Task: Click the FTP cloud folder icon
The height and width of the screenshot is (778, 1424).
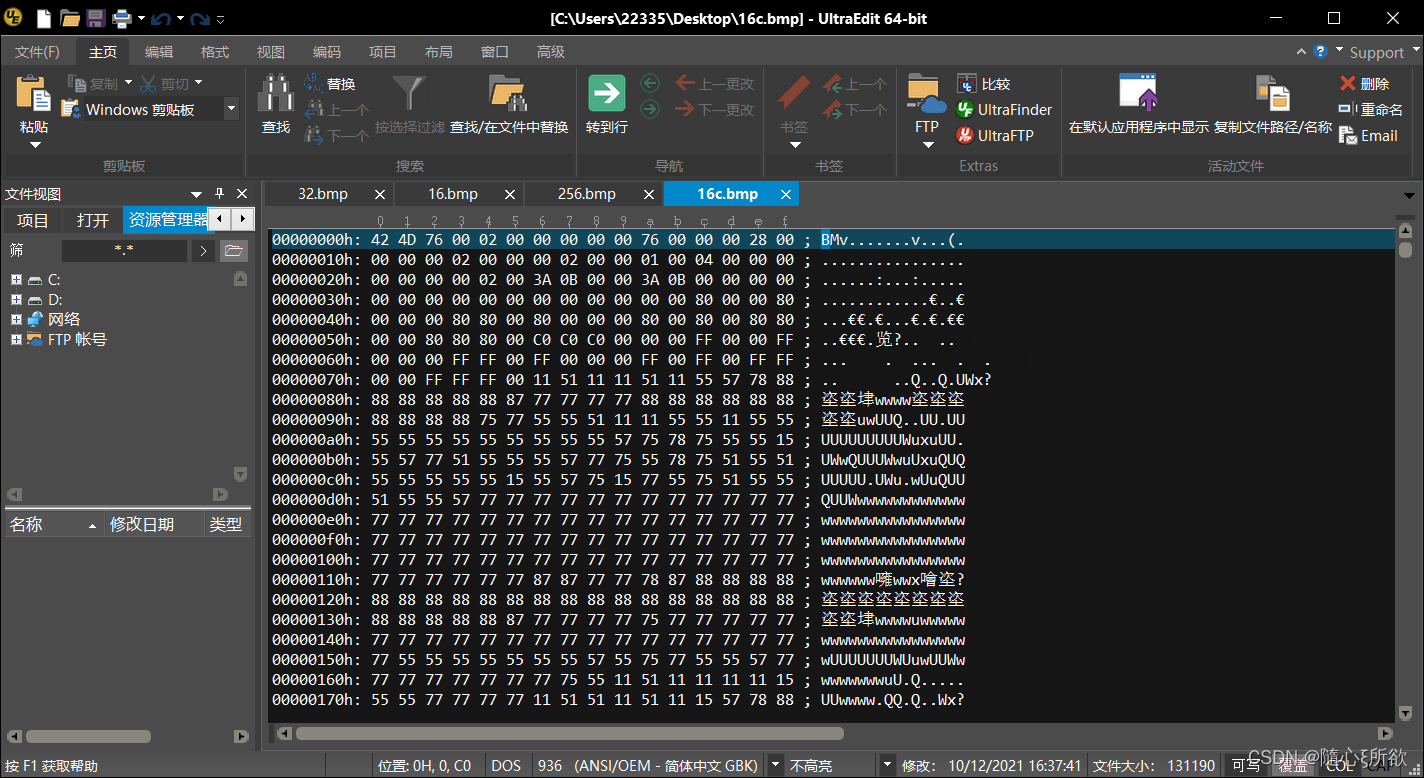Action: click(927, 95)
